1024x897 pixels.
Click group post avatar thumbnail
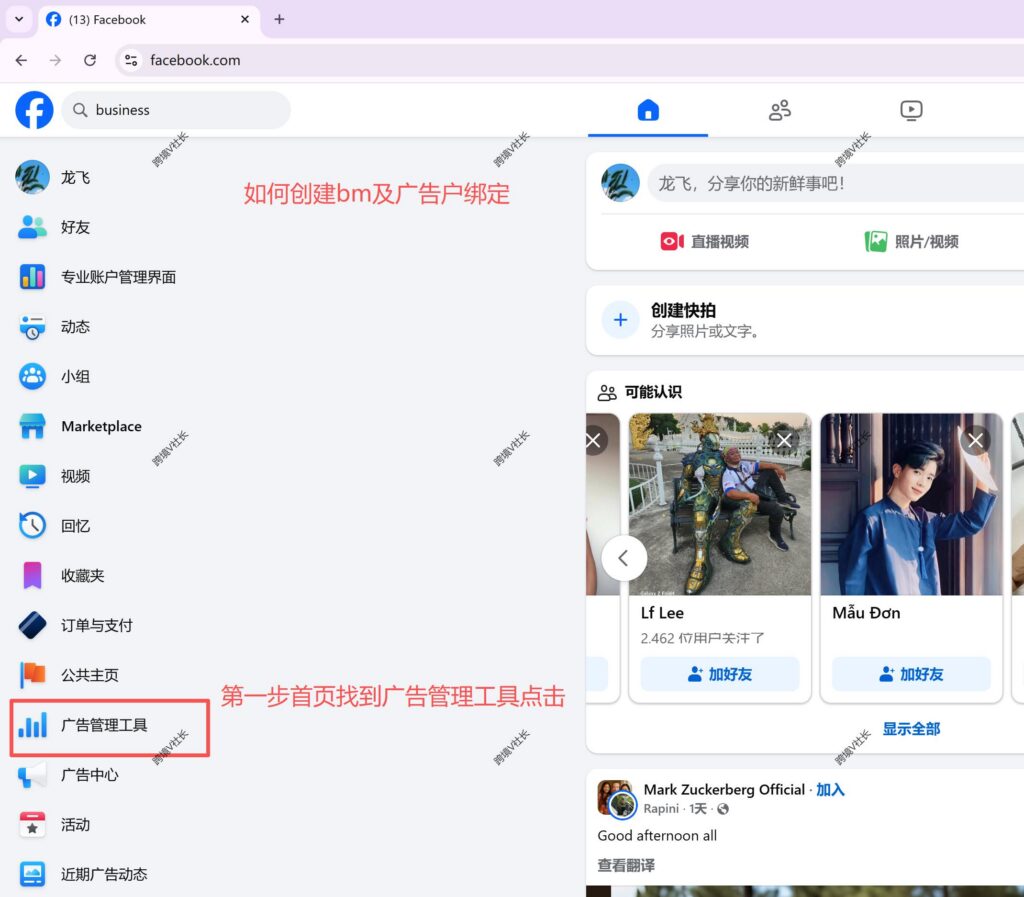point(616,798)
